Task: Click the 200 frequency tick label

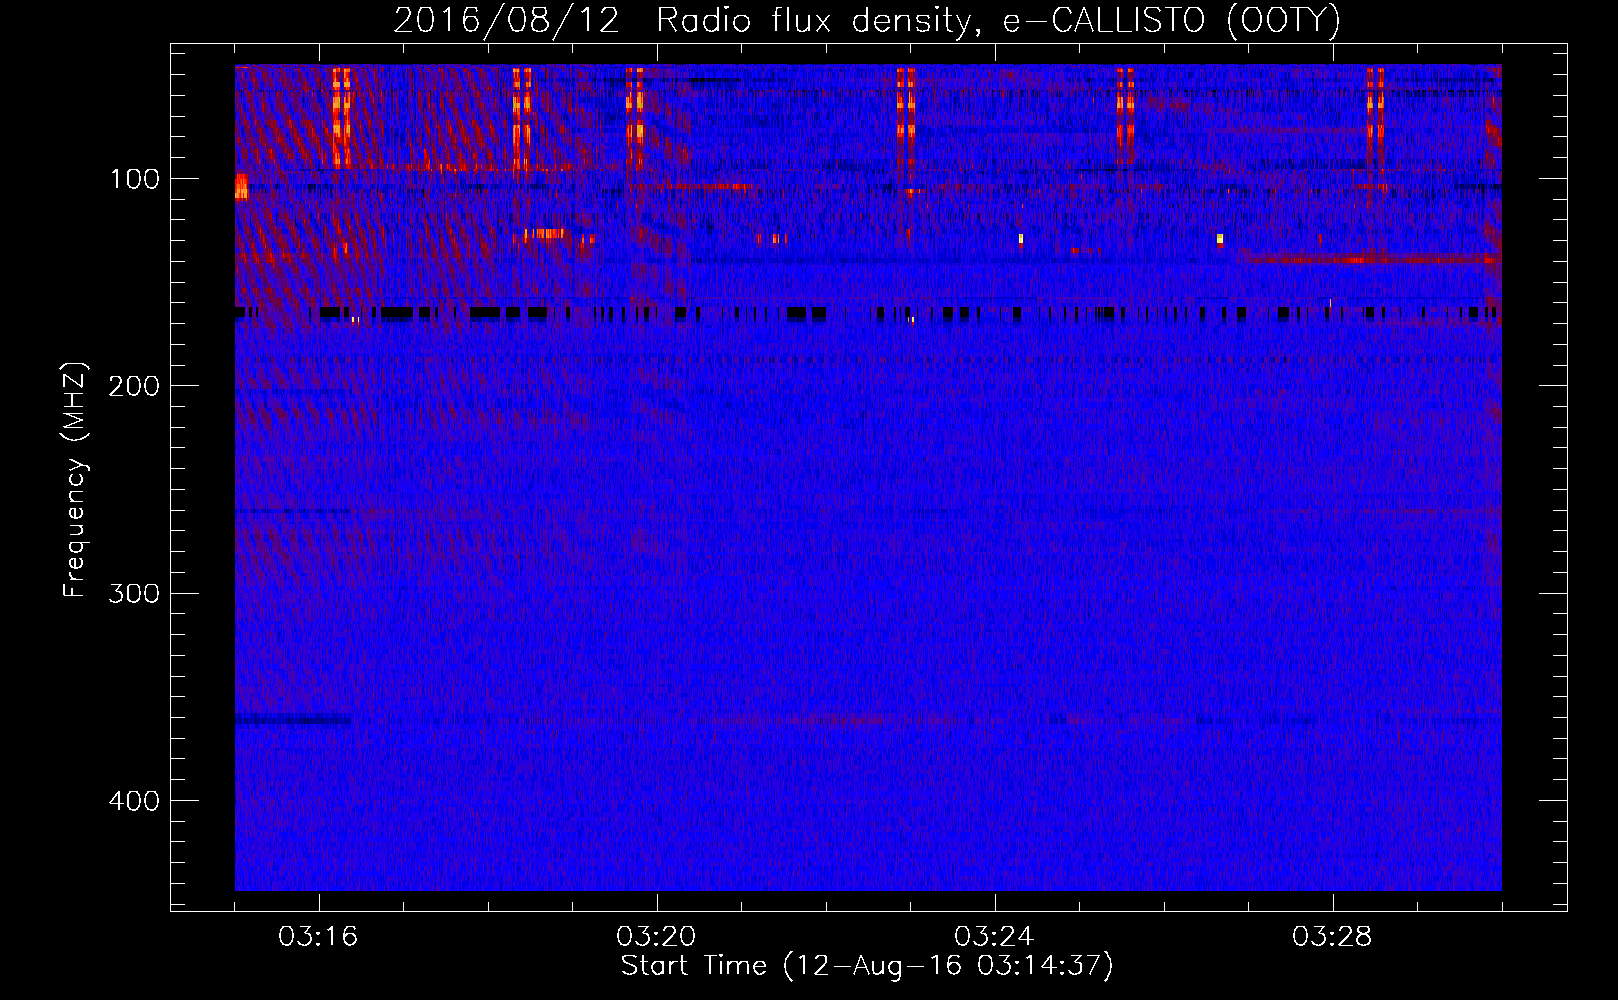Action: 134,386
